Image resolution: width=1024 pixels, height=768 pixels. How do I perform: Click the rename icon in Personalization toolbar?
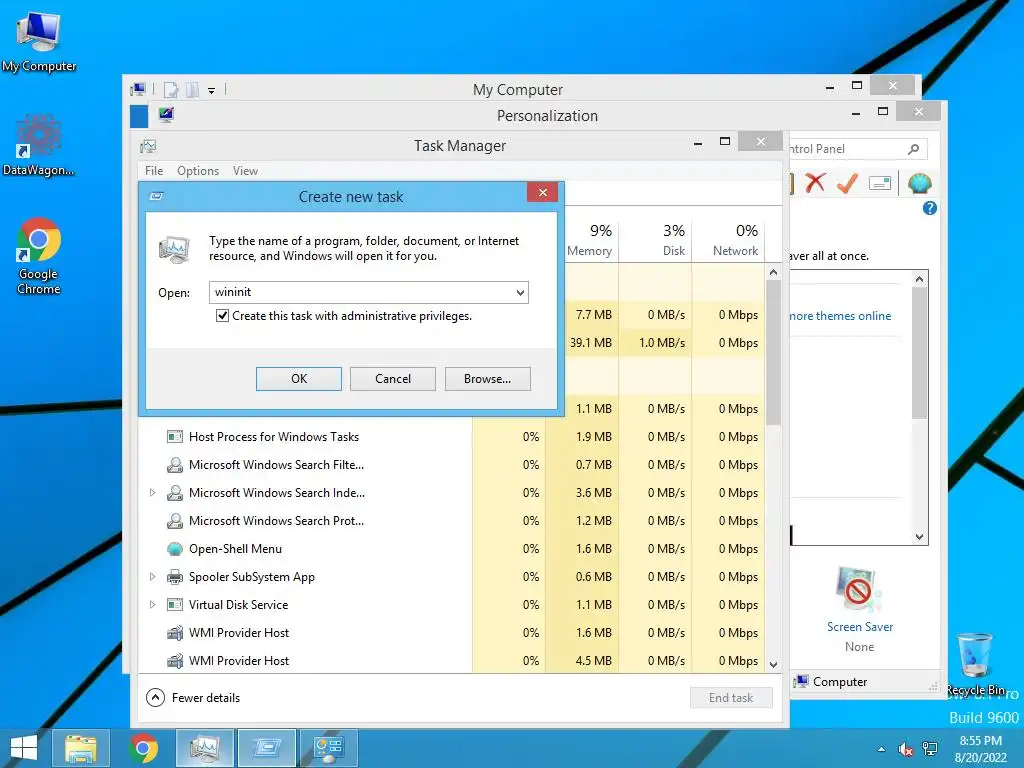click(880, 183)
